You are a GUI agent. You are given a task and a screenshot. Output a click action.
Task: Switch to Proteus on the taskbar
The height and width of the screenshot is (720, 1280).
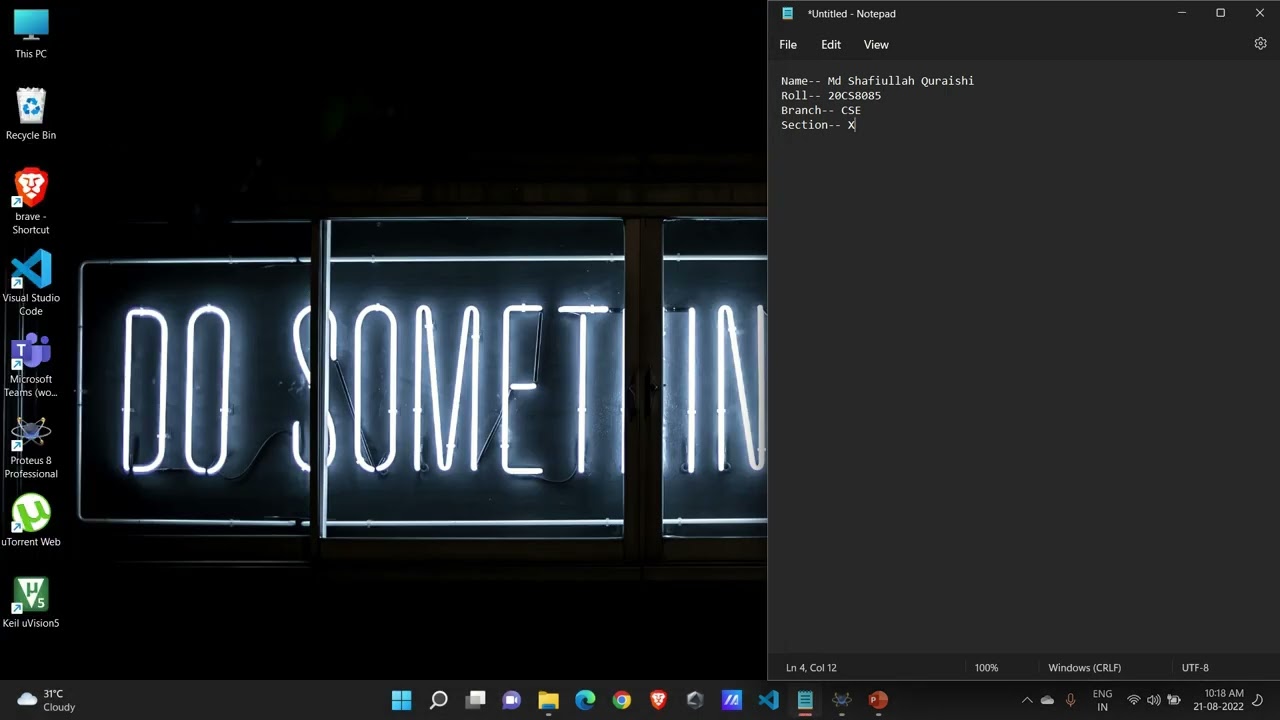842,700
